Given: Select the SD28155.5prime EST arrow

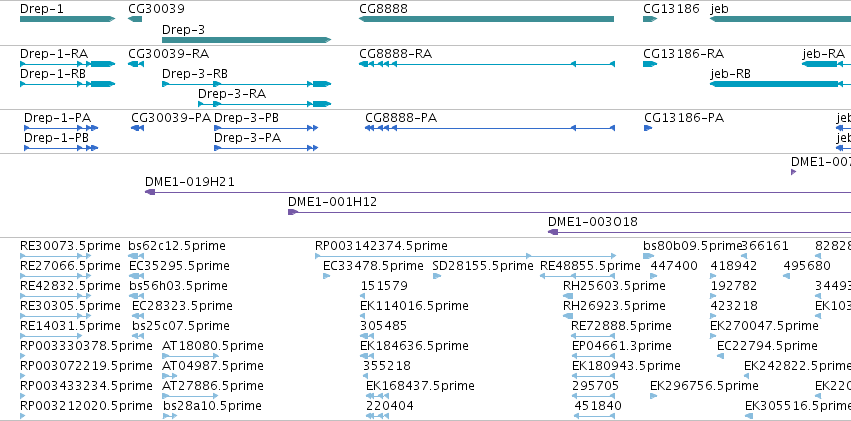Looking at the screenshot, I should (x=436, y=276).
